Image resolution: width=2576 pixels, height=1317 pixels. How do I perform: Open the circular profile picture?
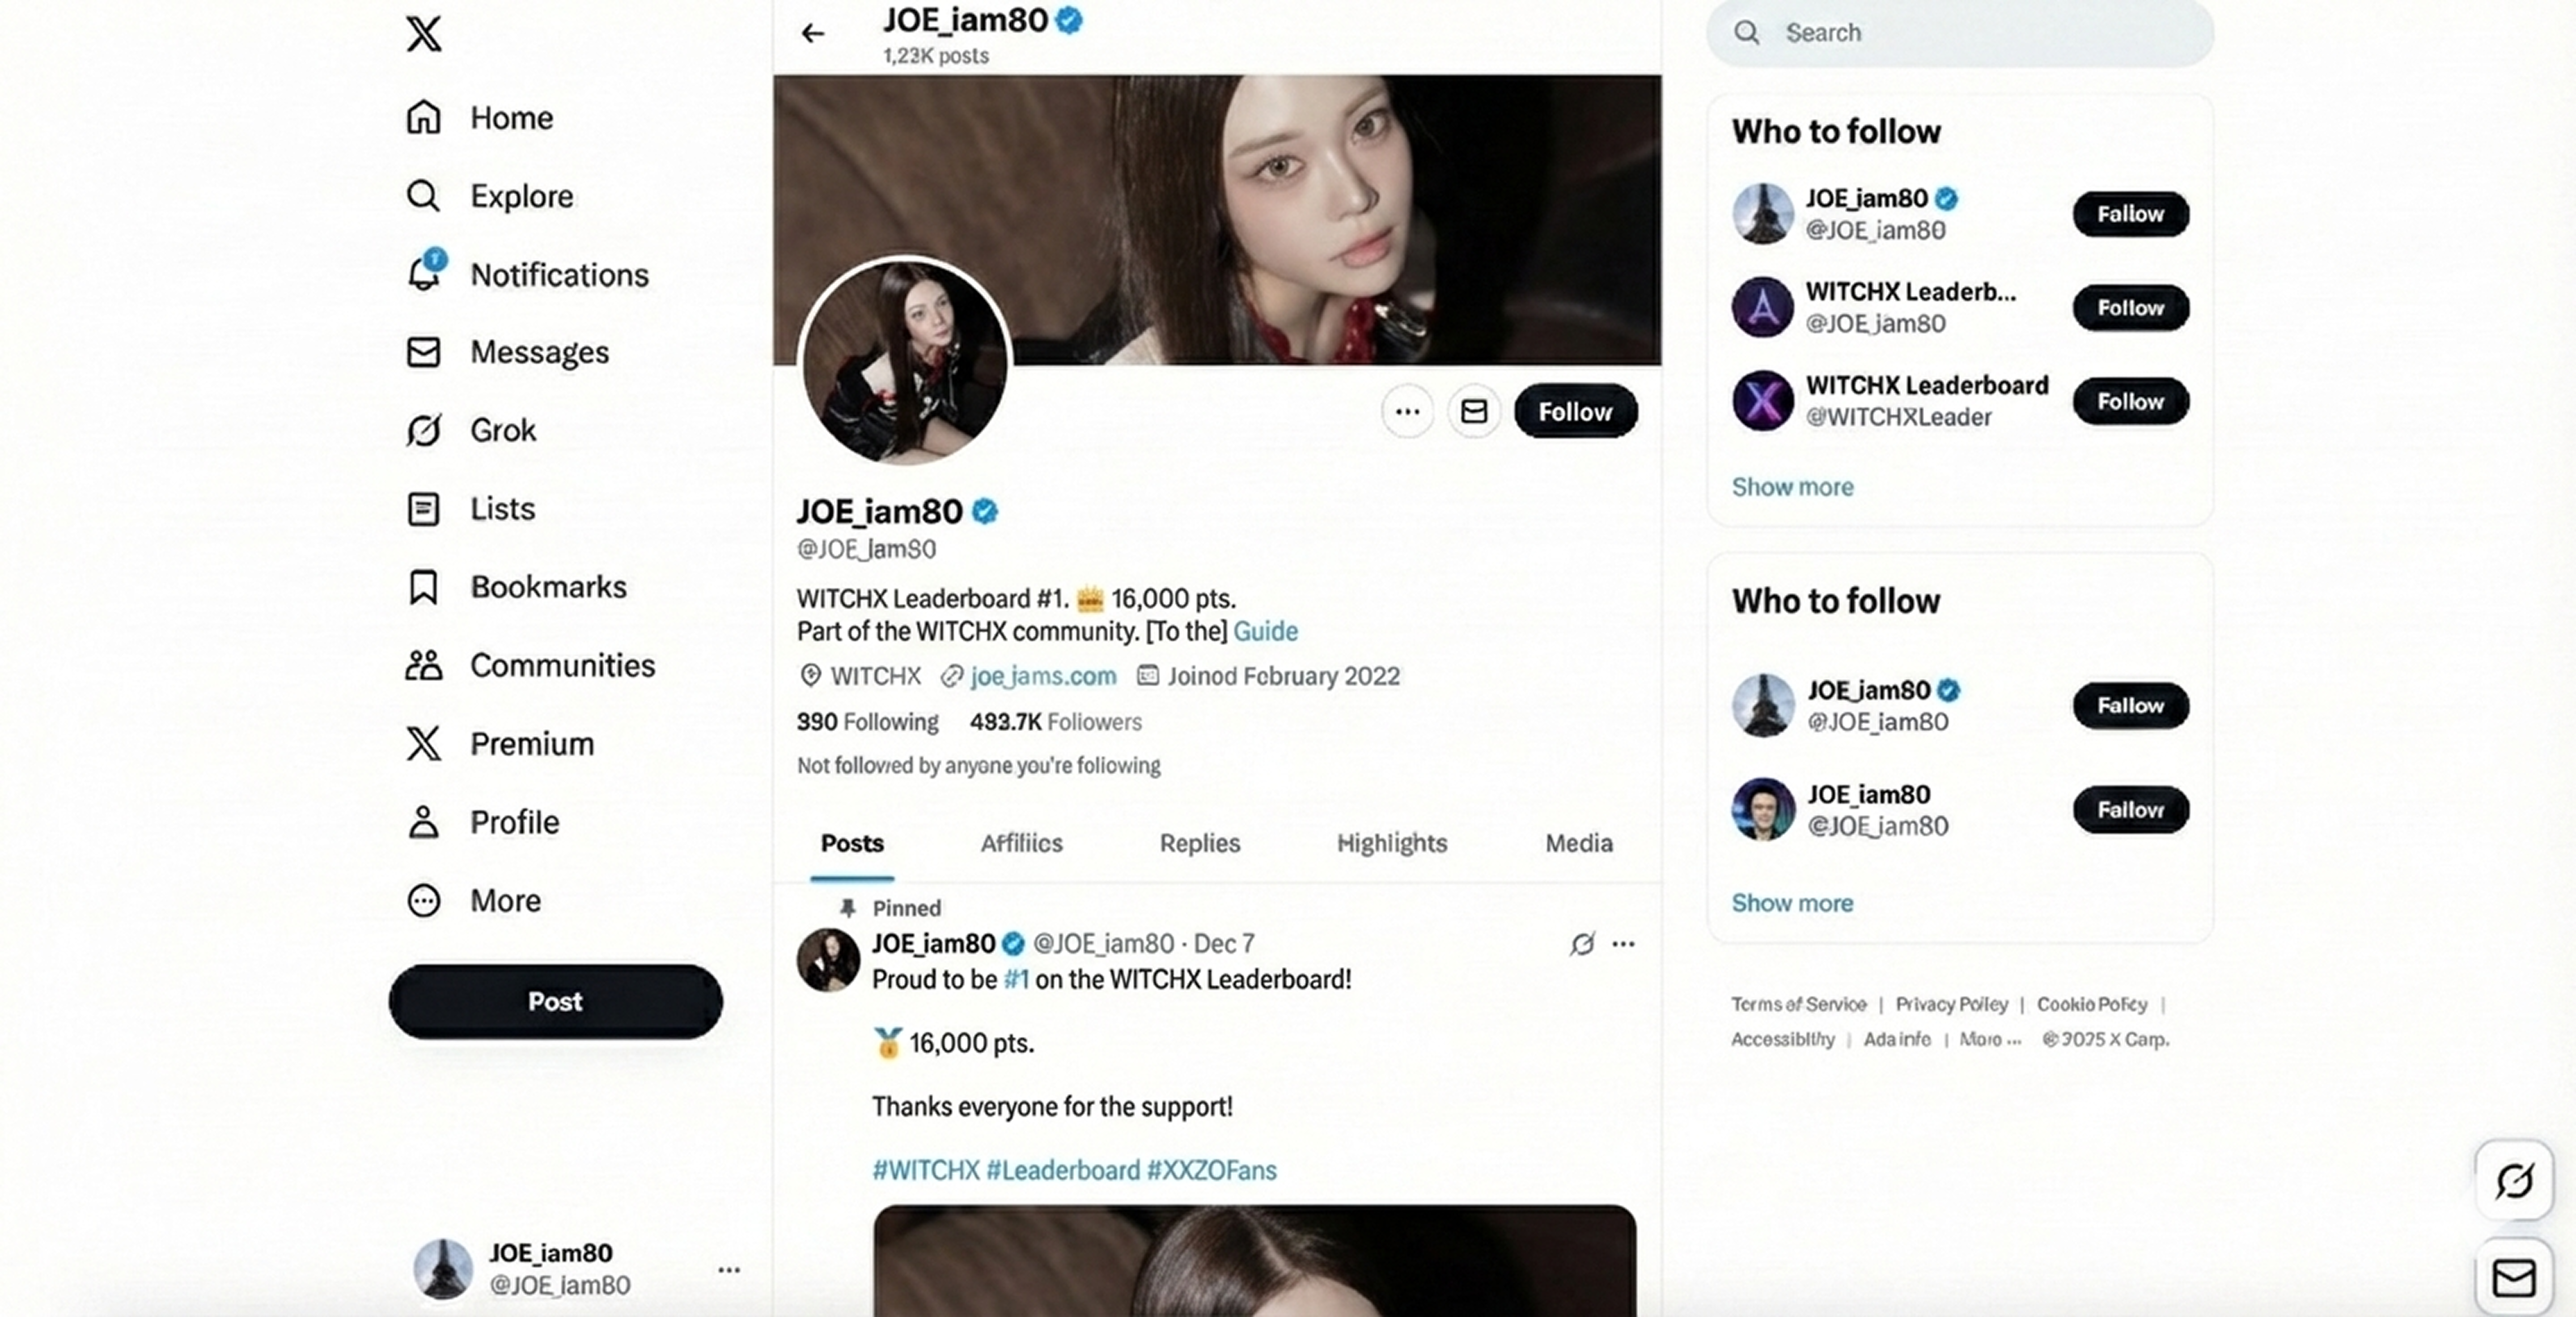905,360
